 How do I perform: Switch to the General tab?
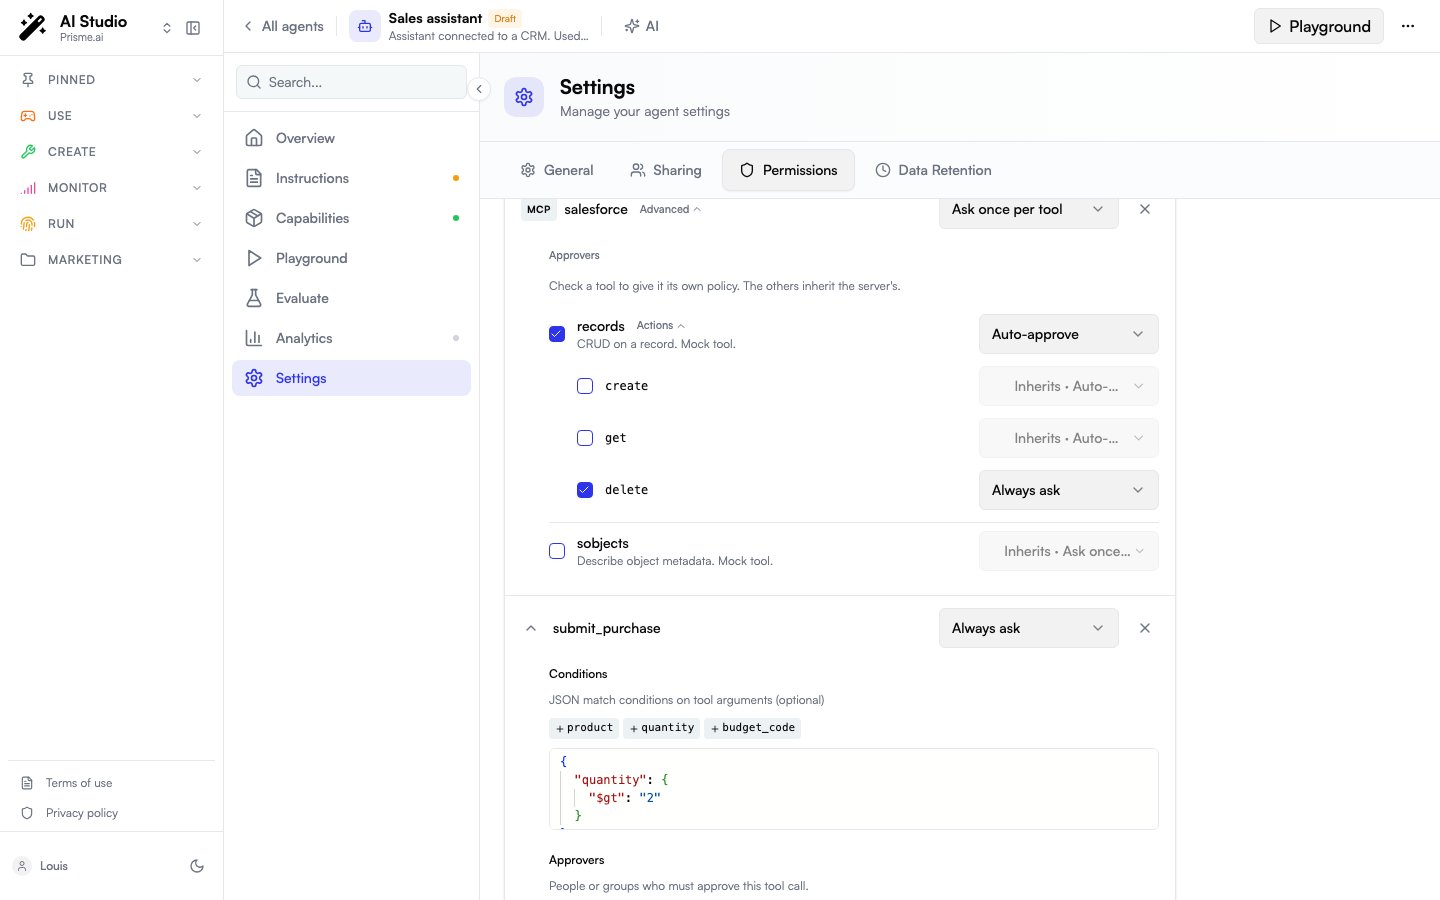pos(557,170)
